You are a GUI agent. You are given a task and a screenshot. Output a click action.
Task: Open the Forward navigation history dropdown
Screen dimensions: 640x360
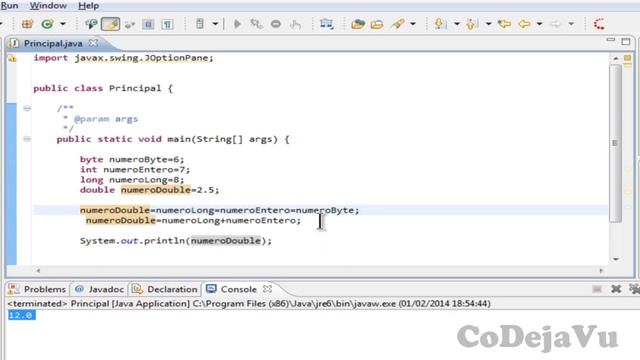point(571,24)
